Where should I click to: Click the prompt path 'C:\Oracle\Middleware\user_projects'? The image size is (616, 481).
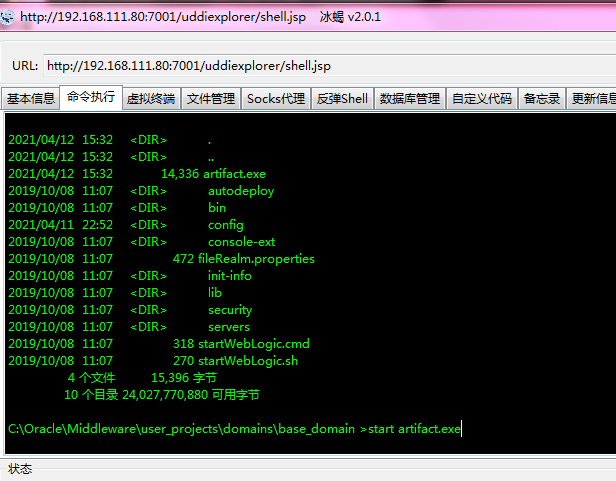(x=113, y=429)
